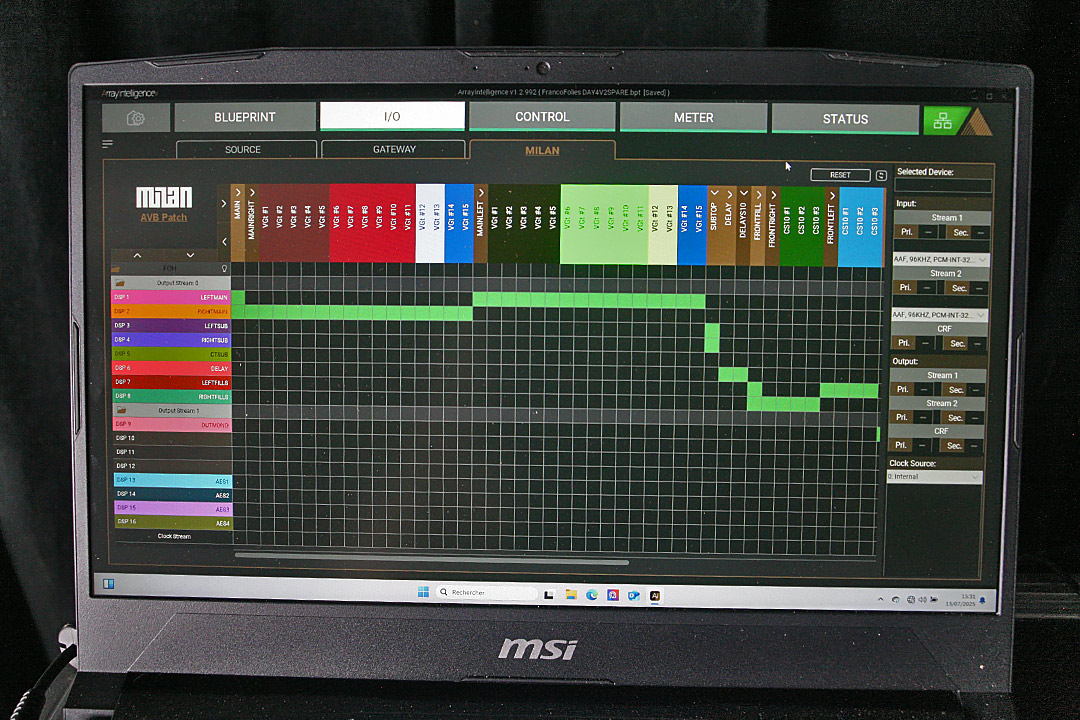Viewport: 1080px width, 720px height.
Task: Launch Microsoft Edge from the taskbar
Action: [592, 595]
